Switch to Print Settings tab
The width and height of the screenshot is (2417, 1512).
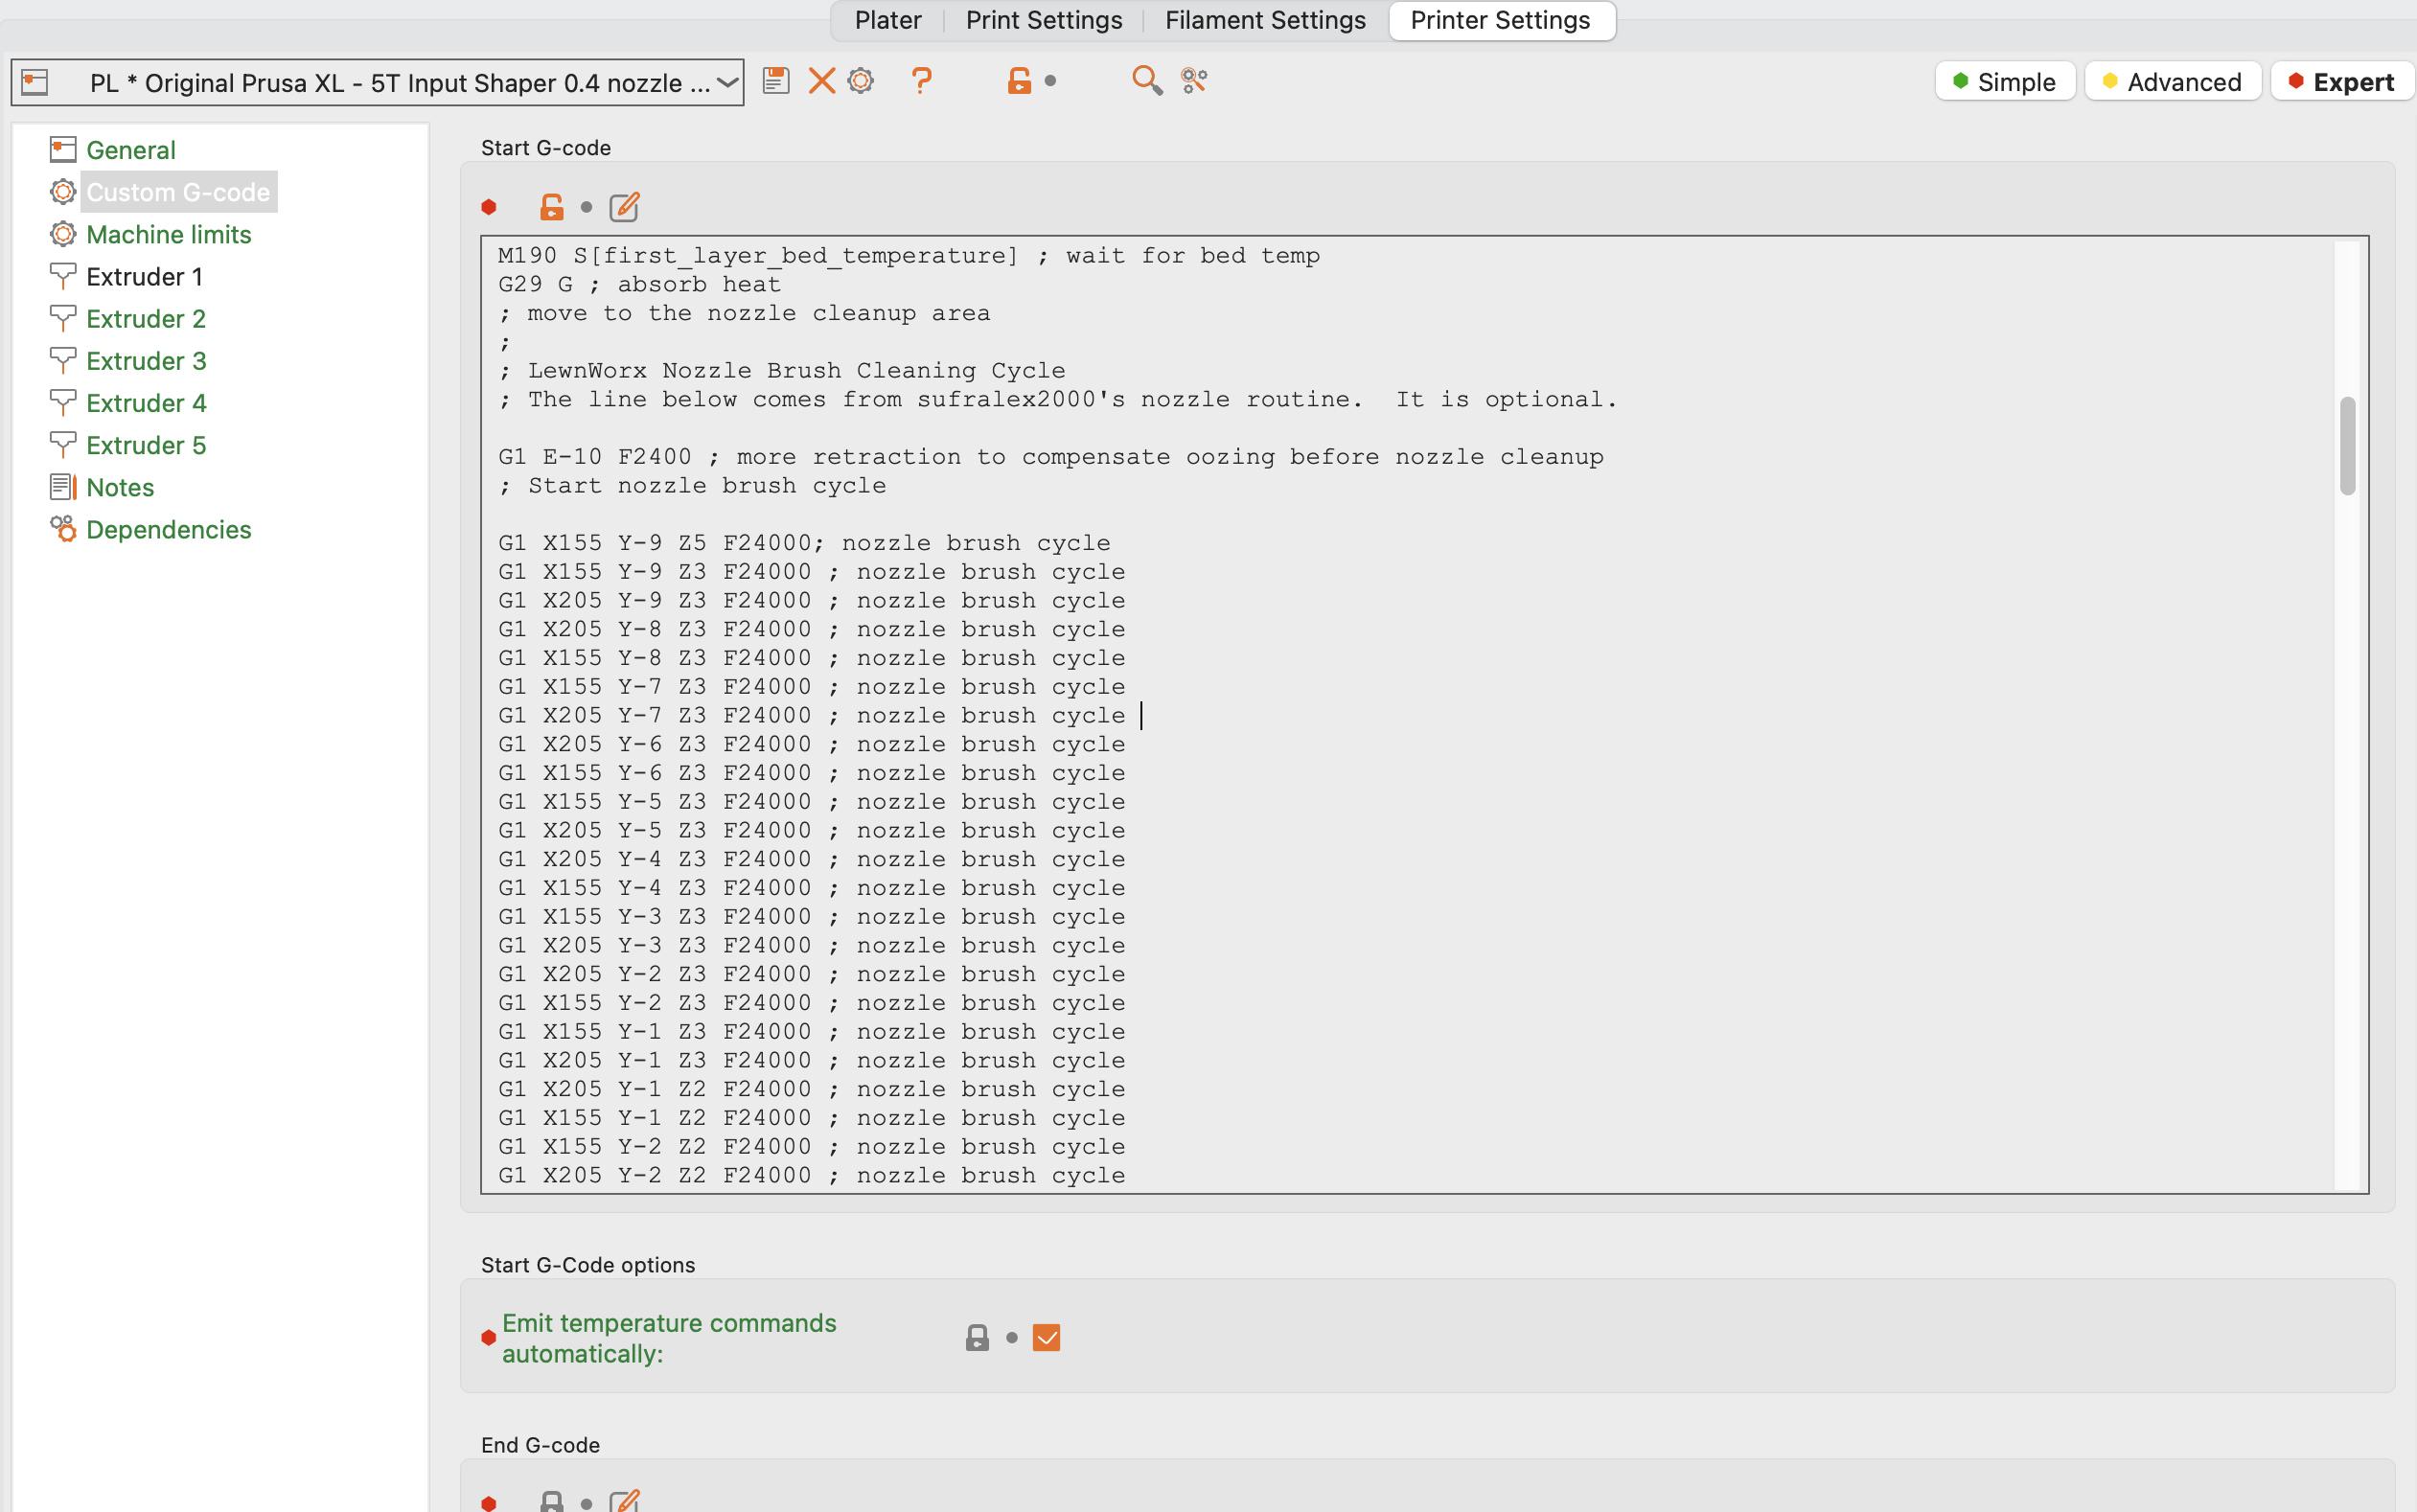pyautogui.click(x=1043, y=20)
